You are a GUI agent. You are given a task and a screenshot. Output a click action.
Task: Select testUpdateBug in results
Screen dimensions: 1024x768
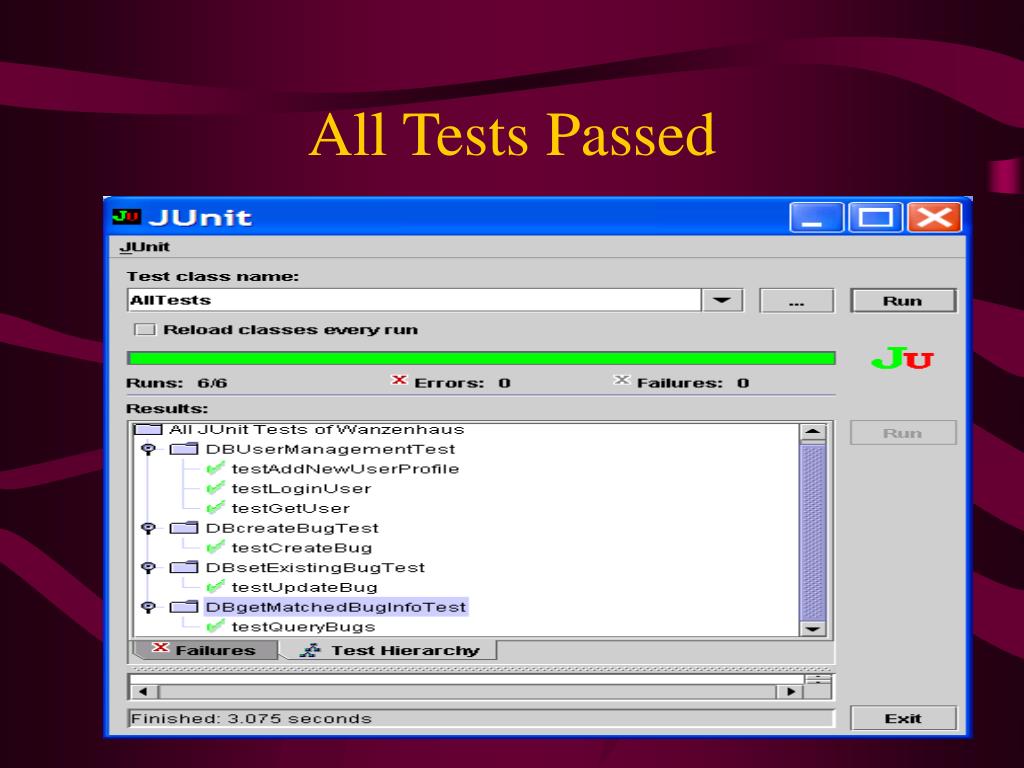coord(304,586)
